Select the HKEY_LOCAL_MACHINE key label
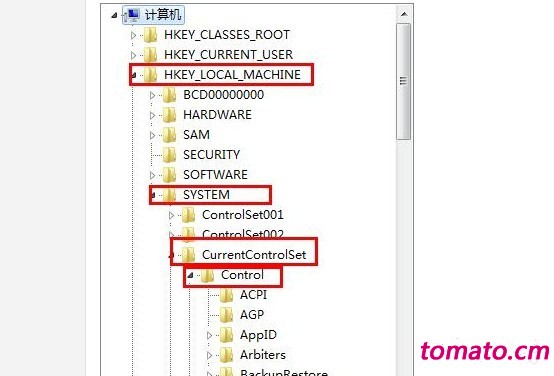 pos(232,75)
